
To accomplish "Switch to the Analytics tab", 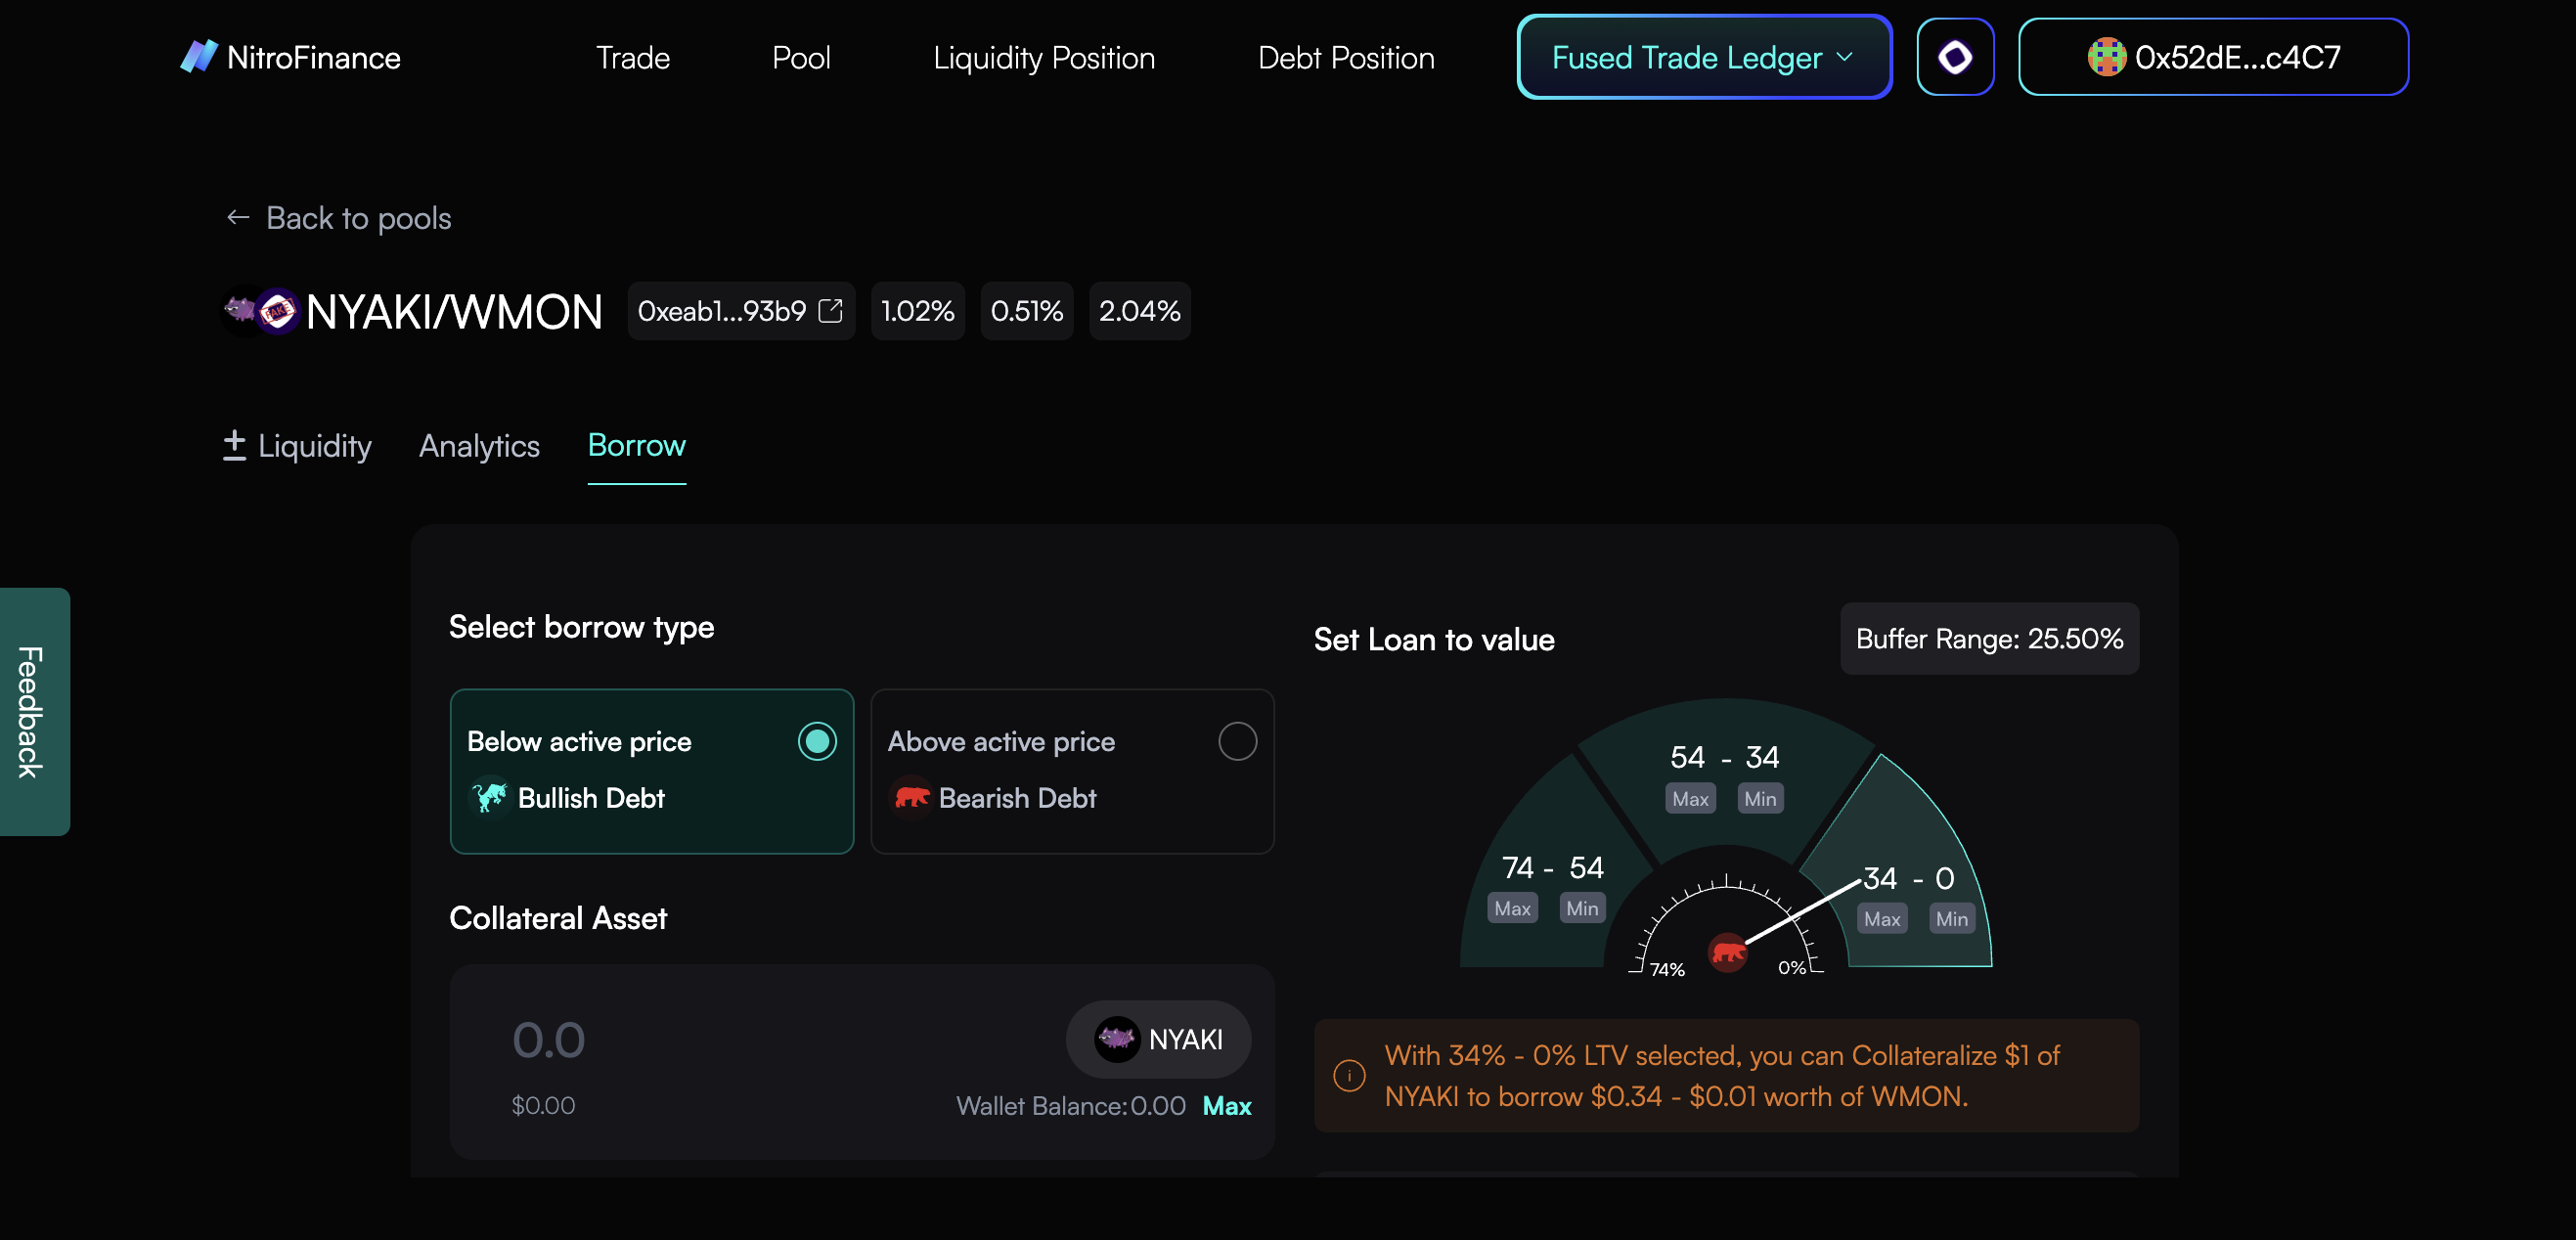I will (479, 446).
